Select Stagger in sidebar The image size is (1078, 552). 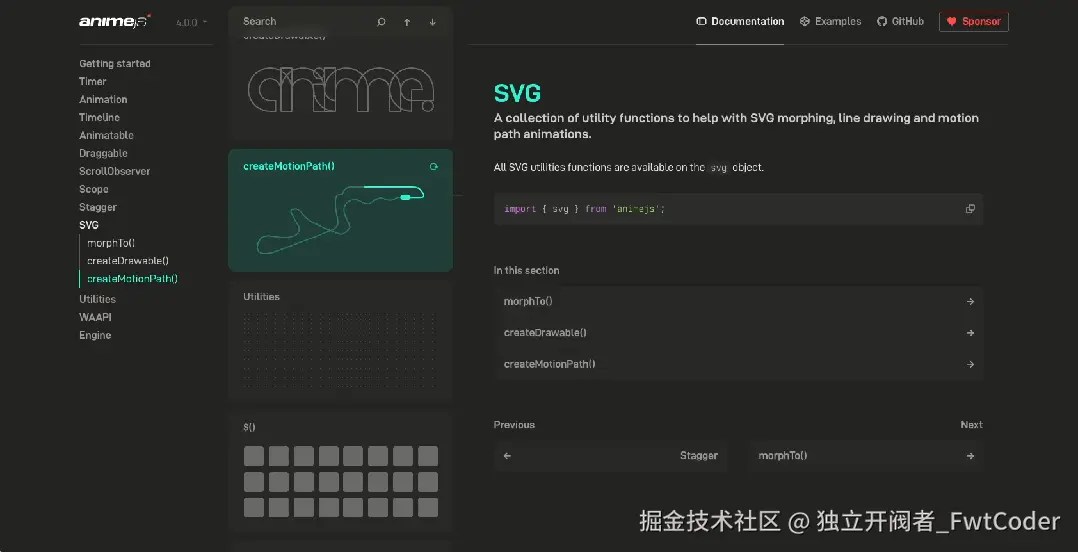98,207
